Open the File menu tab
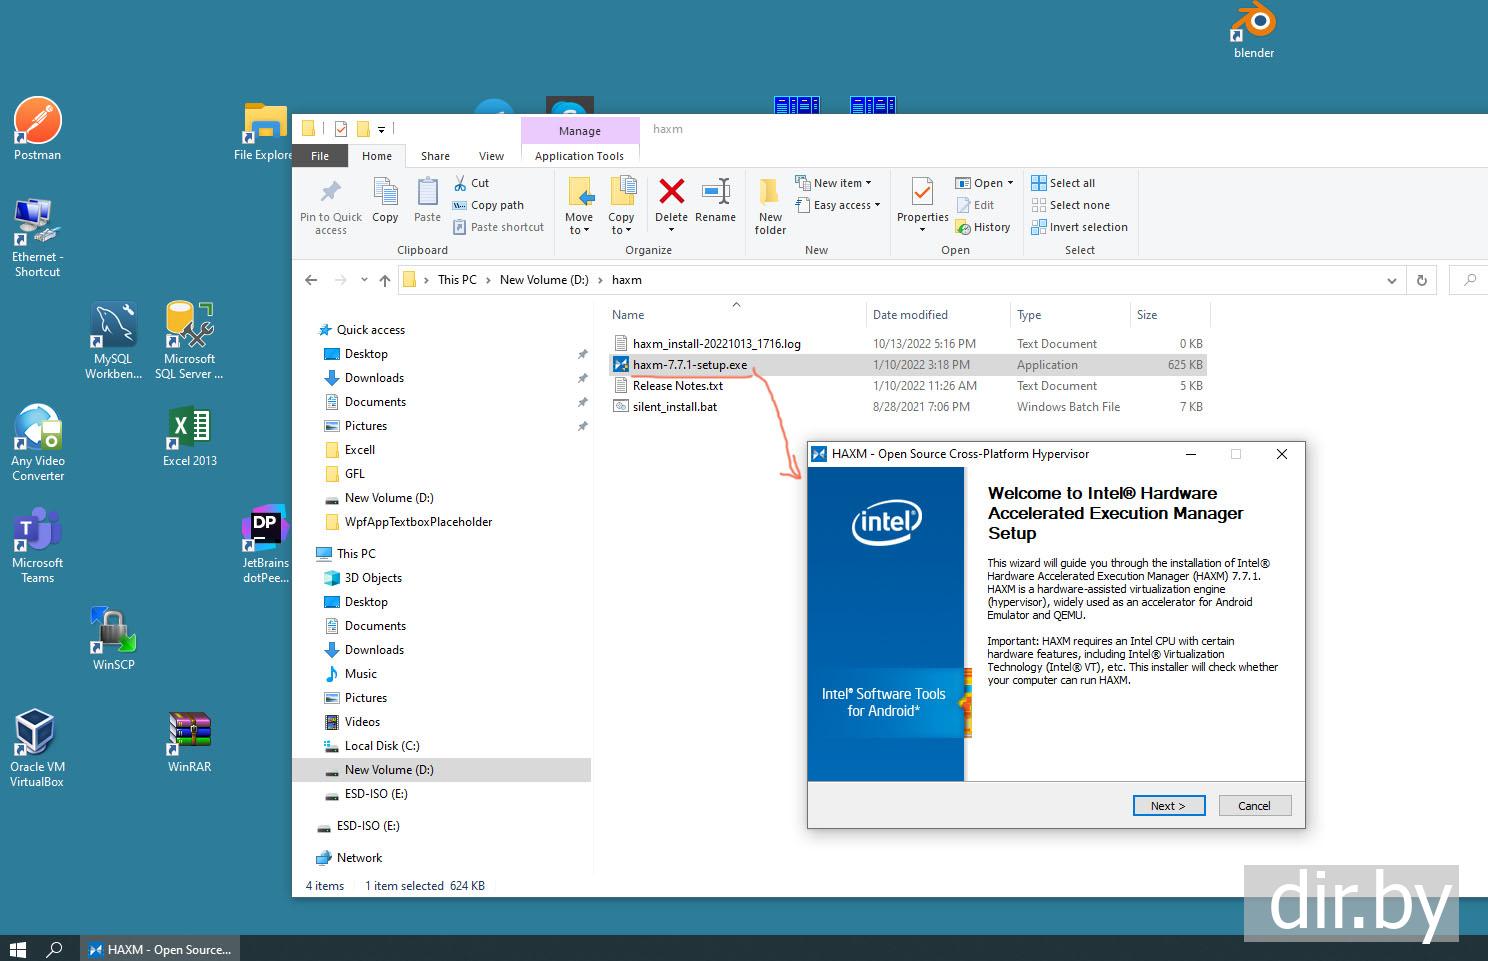The width and height of the screenshot is (1488, 961). 320,156
